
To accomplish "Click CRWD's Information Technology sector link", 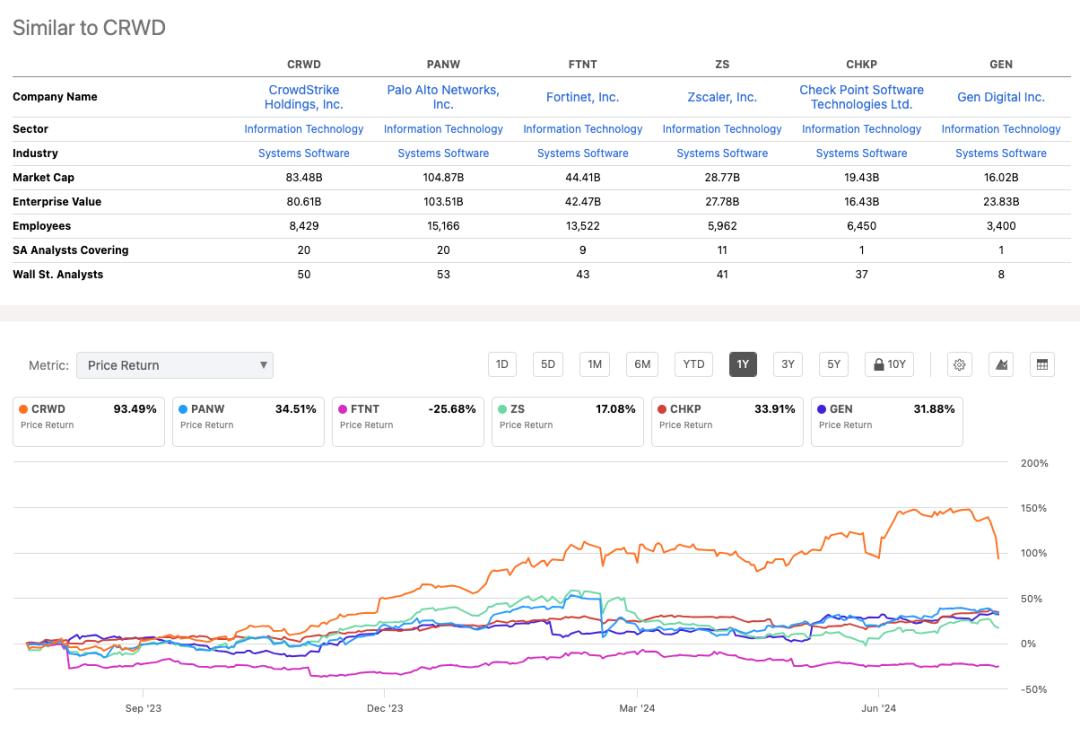I will 304,129.
